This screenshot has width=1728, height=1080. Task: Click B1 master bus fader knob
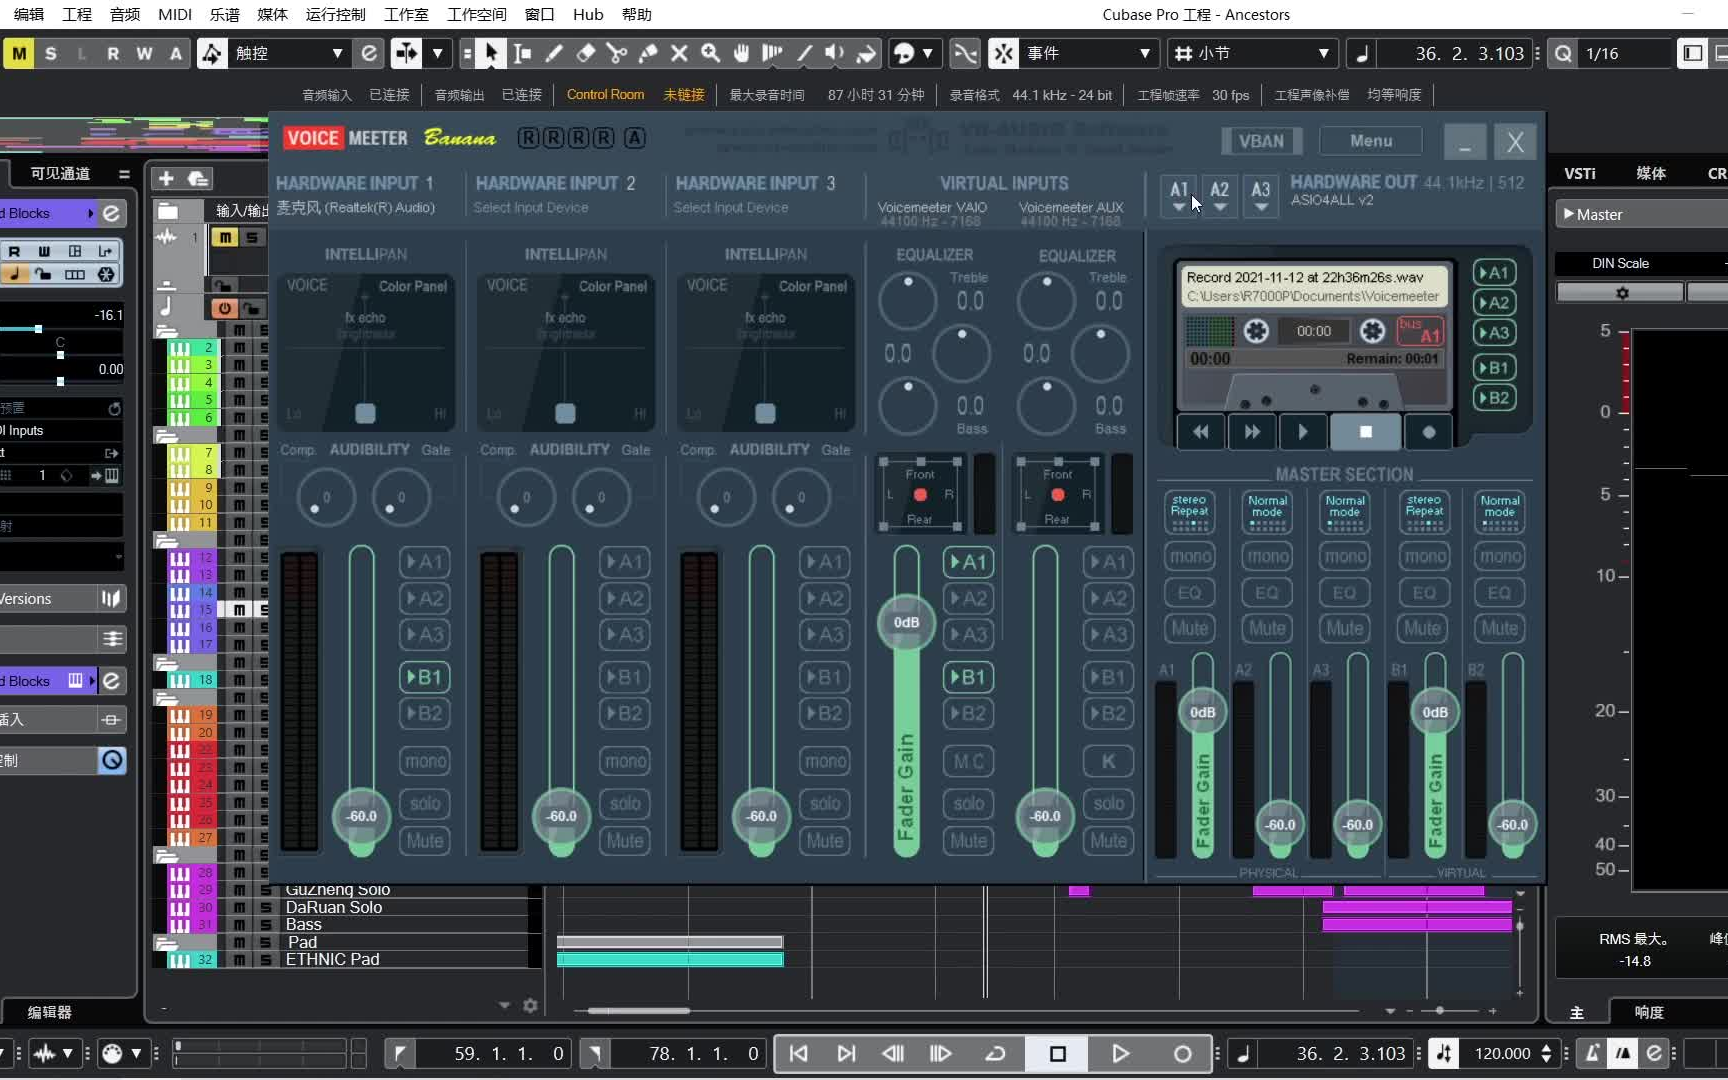pyautogui.click(x=1435, y=712)
